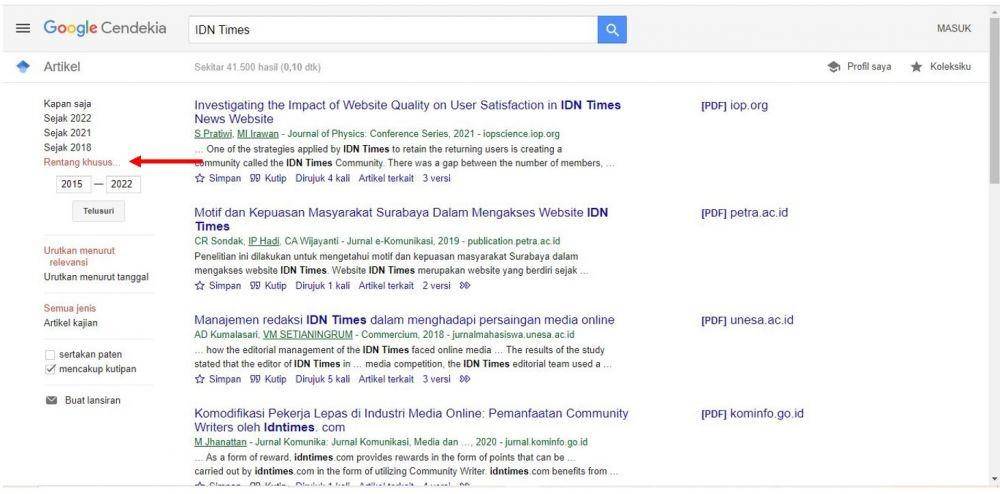Click the Kutip quote icon under Manajemen redaksi result
The width and height of the screenshot is (1000, 494).
tap(255, 379)
